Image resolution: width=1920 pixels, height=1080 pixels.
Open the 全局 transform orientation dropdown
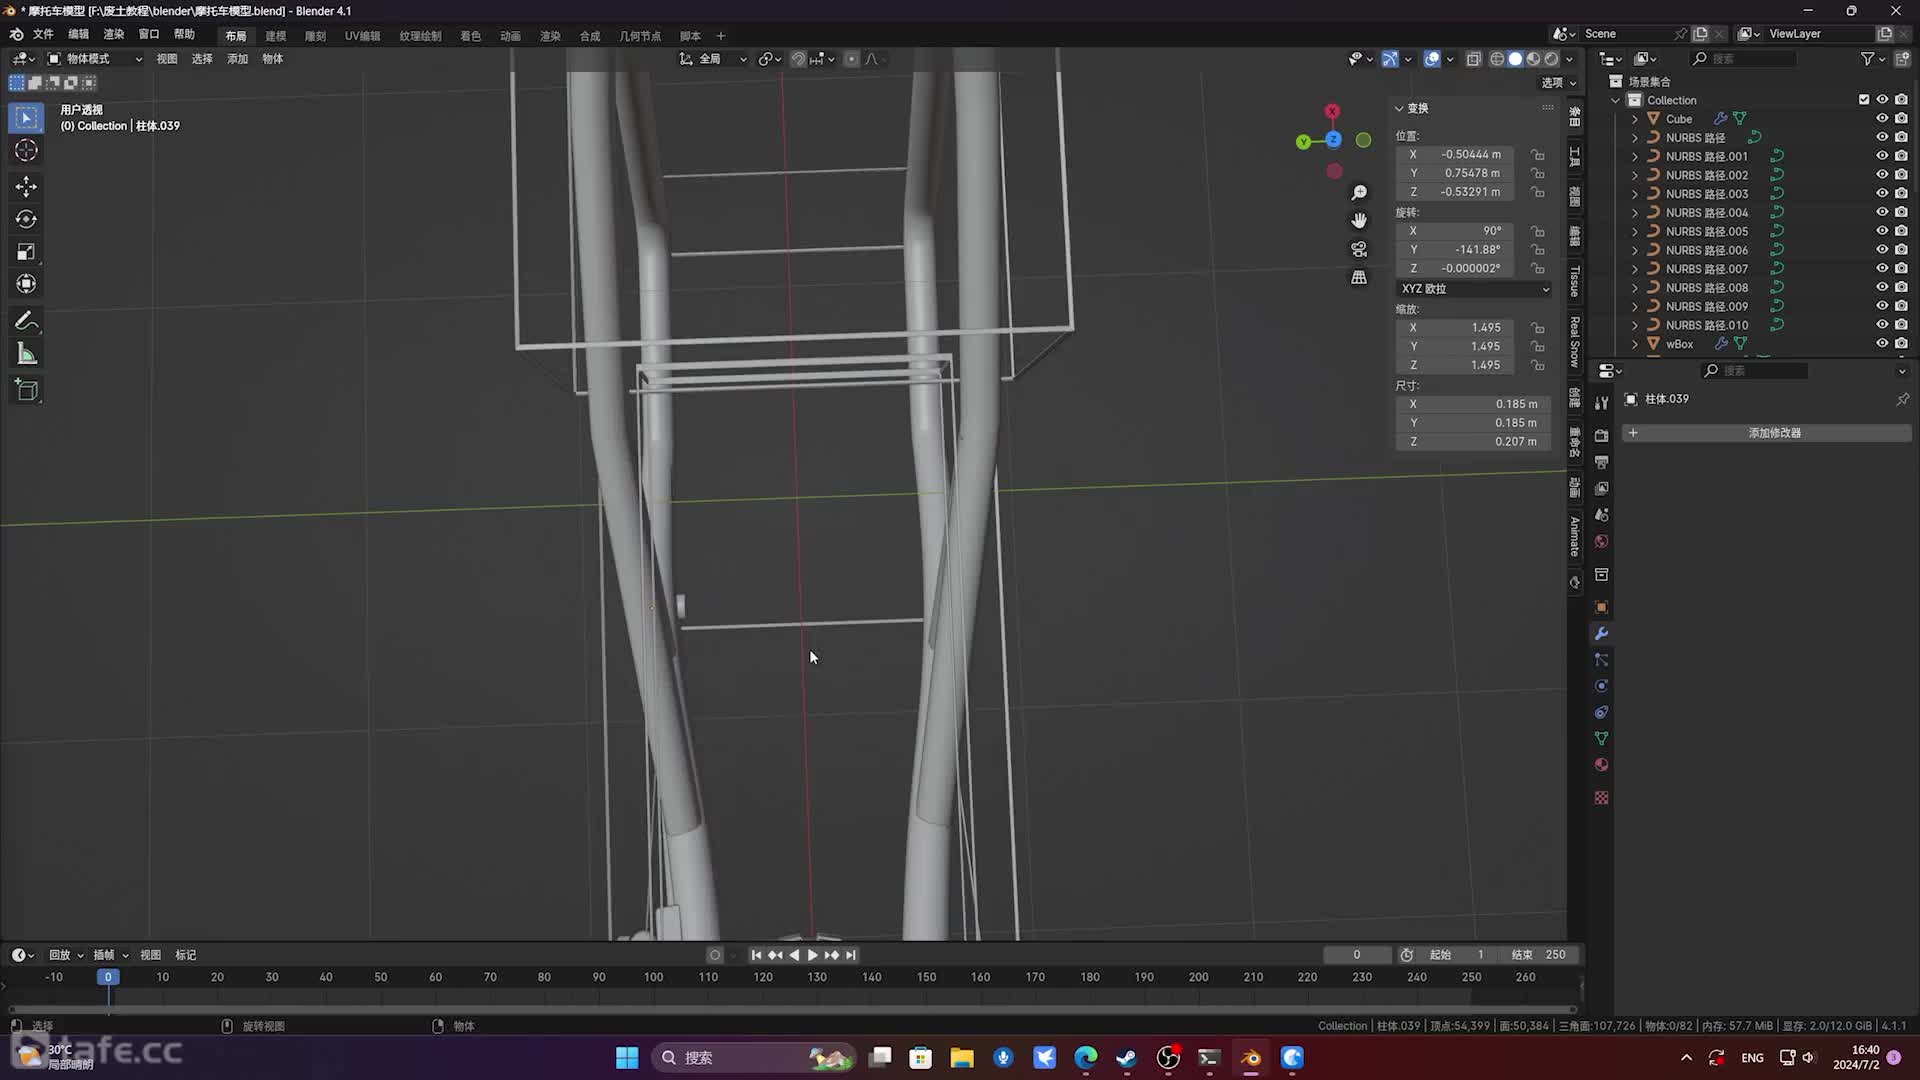click(x=713, y=59)
